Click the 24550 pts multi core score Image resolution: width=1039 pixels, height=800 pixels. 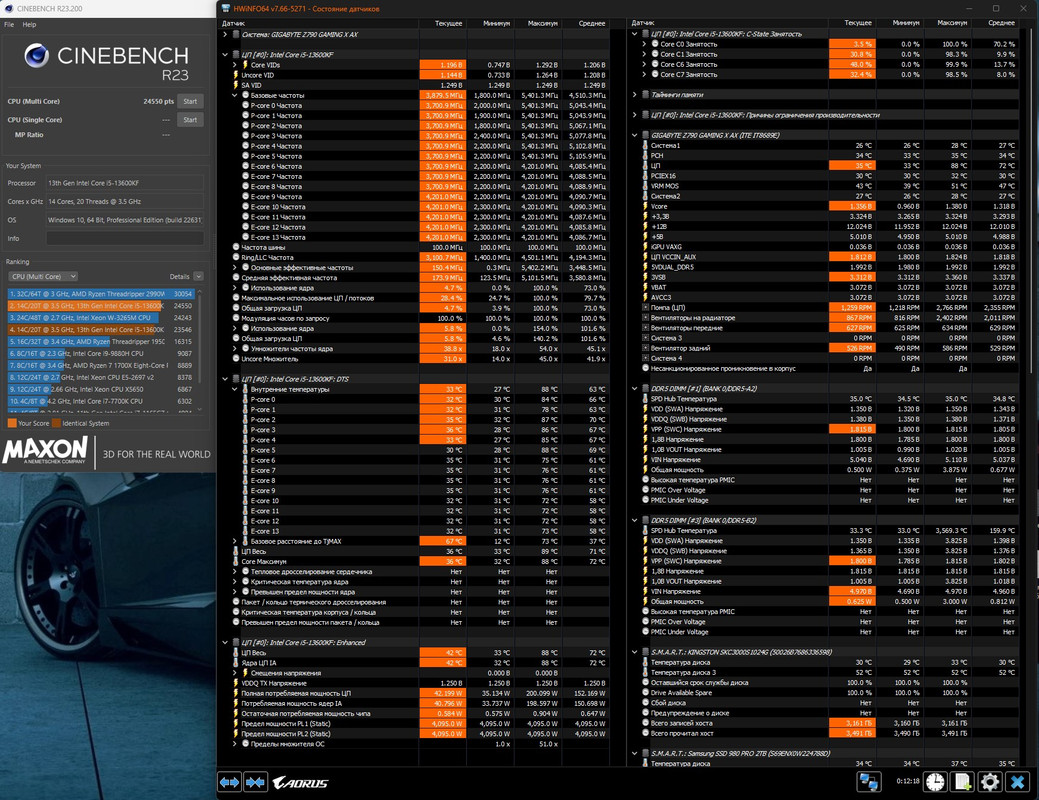click(158, 101)
